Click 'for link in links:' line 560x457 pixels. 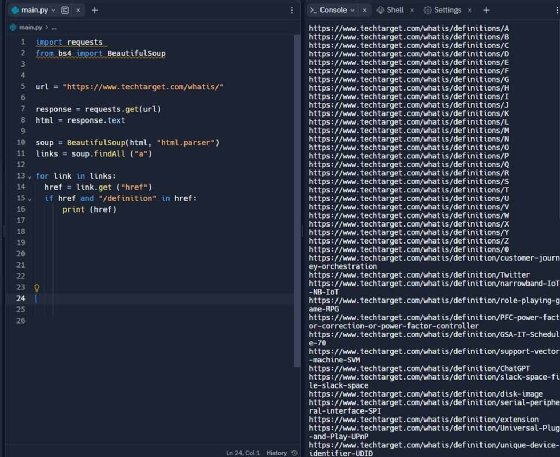[76, 176]
